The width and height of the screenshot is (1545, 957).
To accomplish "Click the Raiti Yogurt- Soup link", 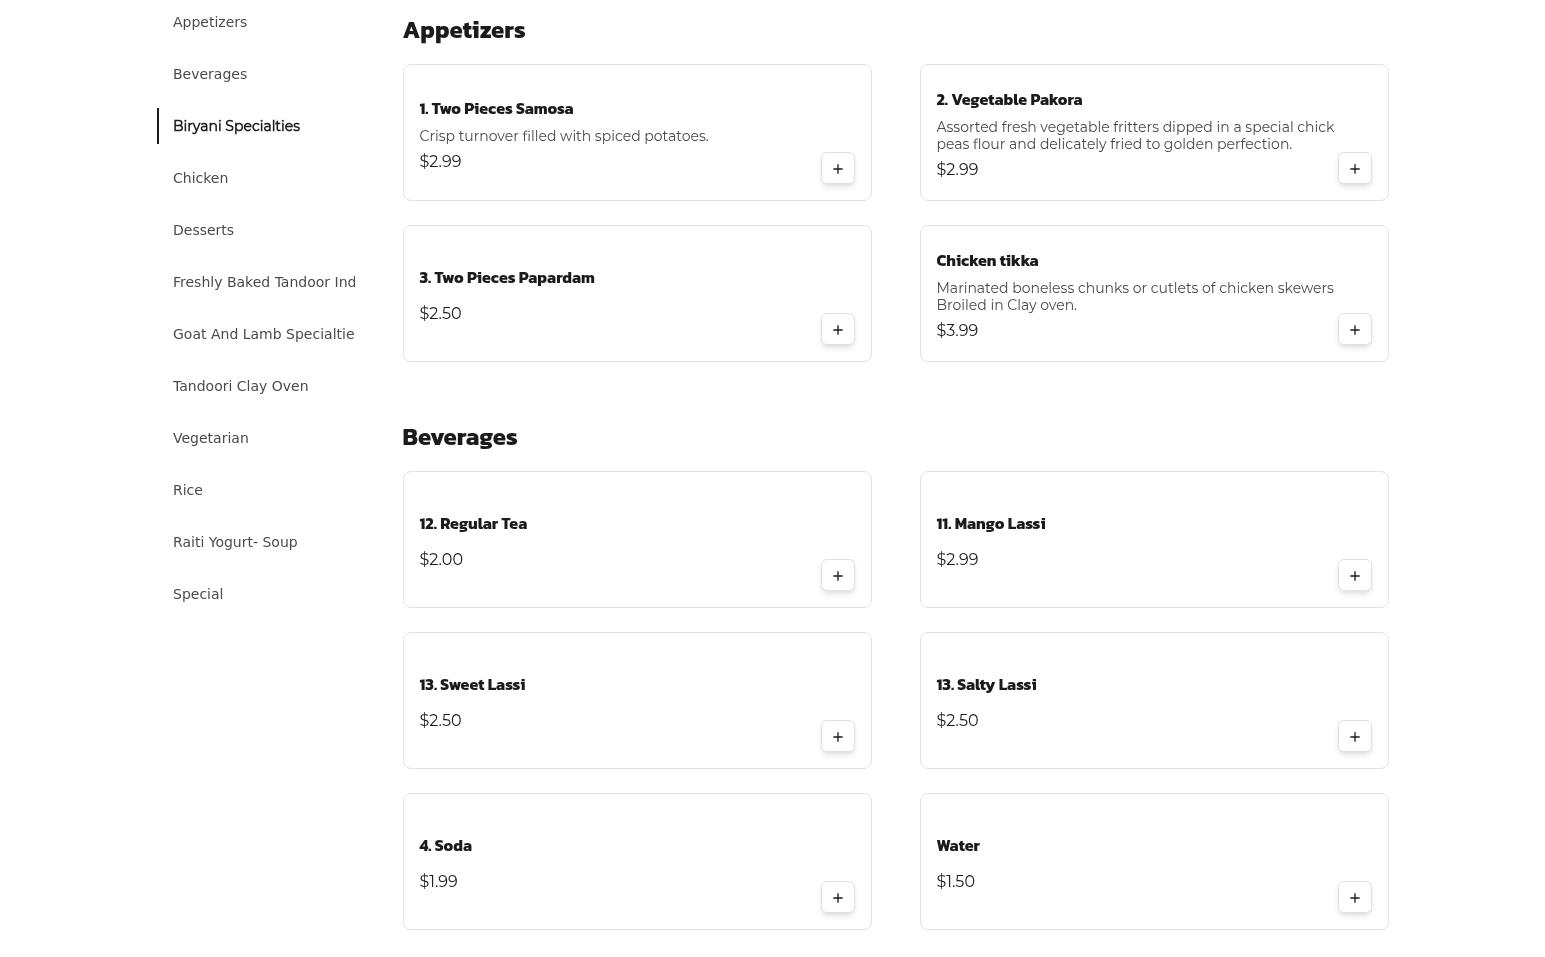I will point(235,542).
